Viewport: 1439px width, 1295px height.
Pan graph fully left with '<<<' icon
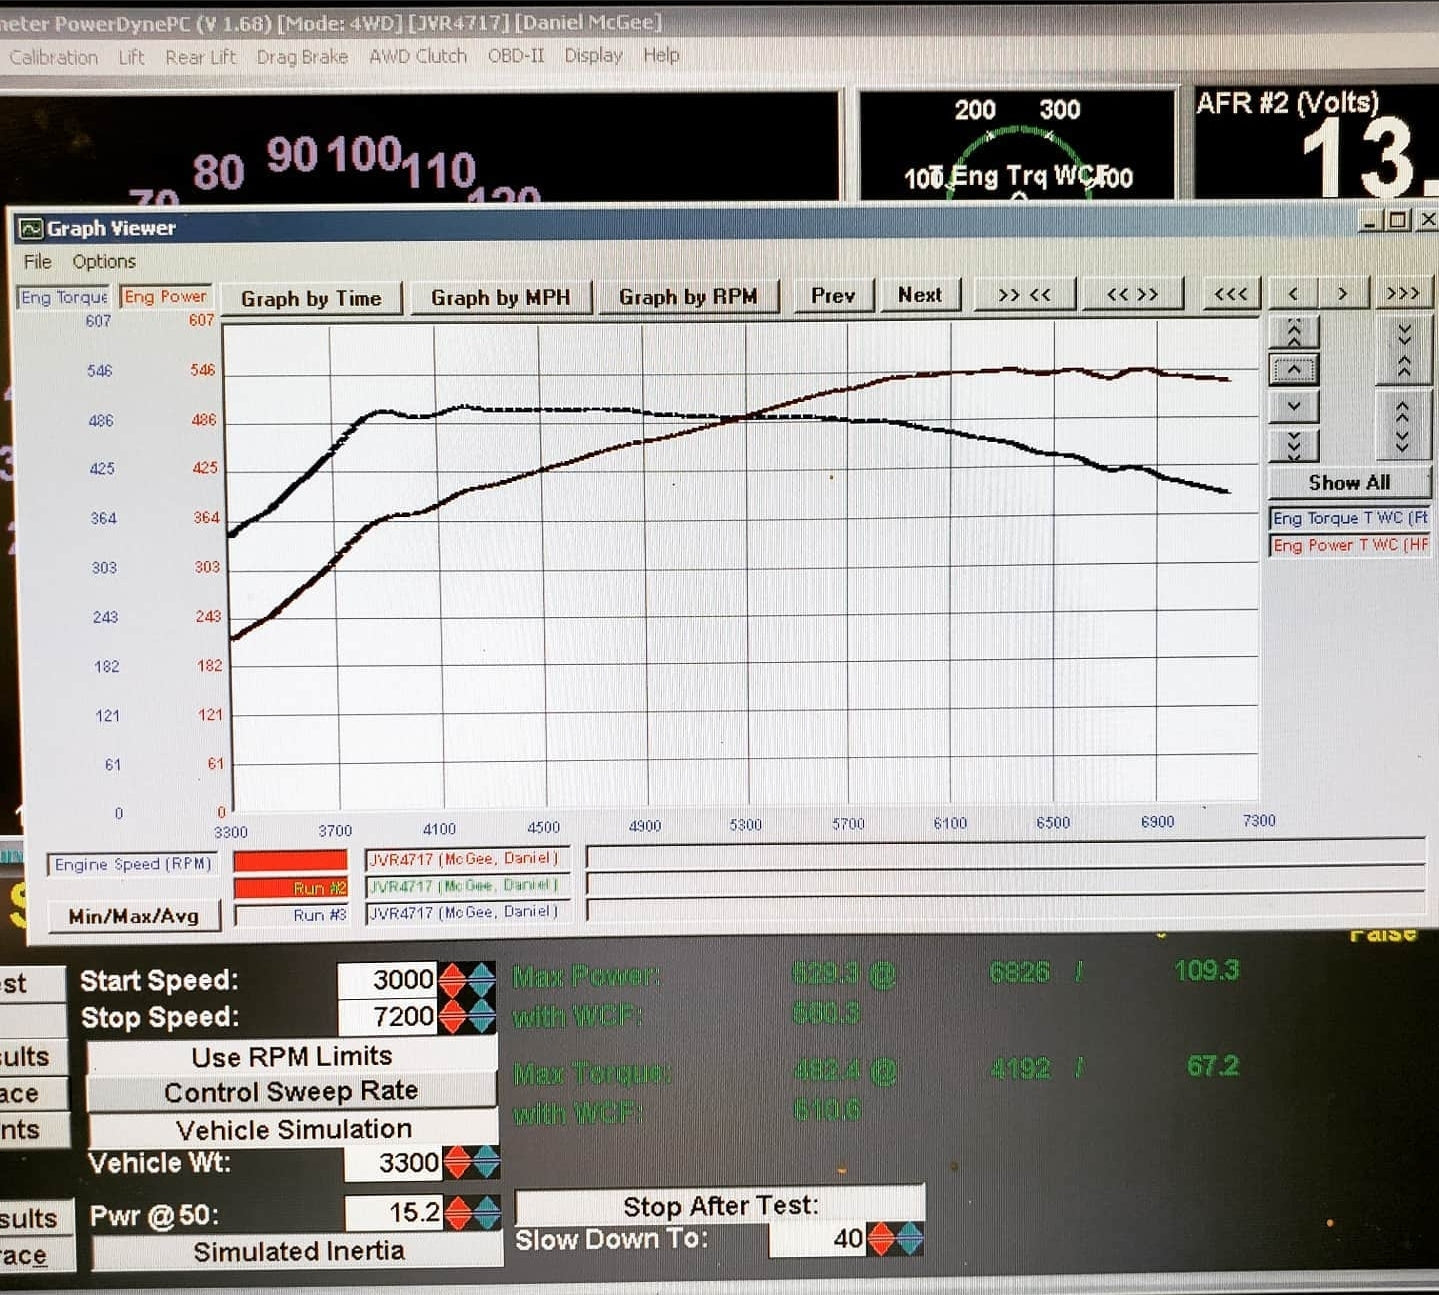coord(1229,293)
